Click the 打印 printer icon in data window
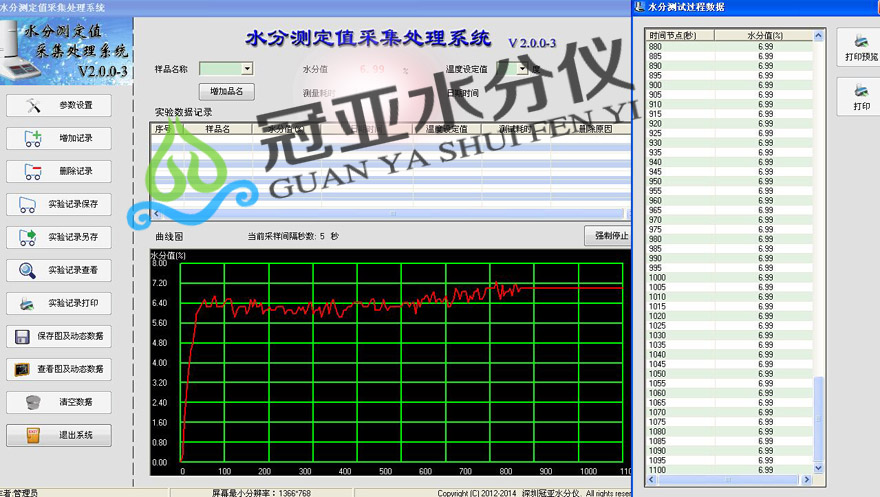The image size is (880, 497). tap(861, 90)
